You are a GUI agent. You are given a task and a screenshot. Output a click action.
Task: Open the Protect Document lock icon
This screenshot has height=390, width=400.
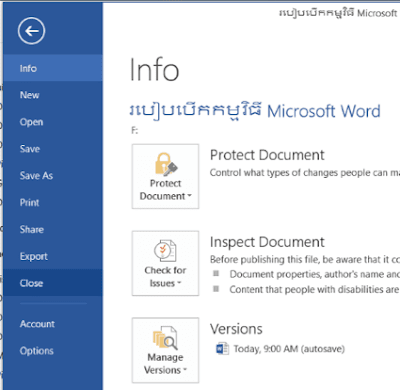pyautogui.click(x=166, y=164)
